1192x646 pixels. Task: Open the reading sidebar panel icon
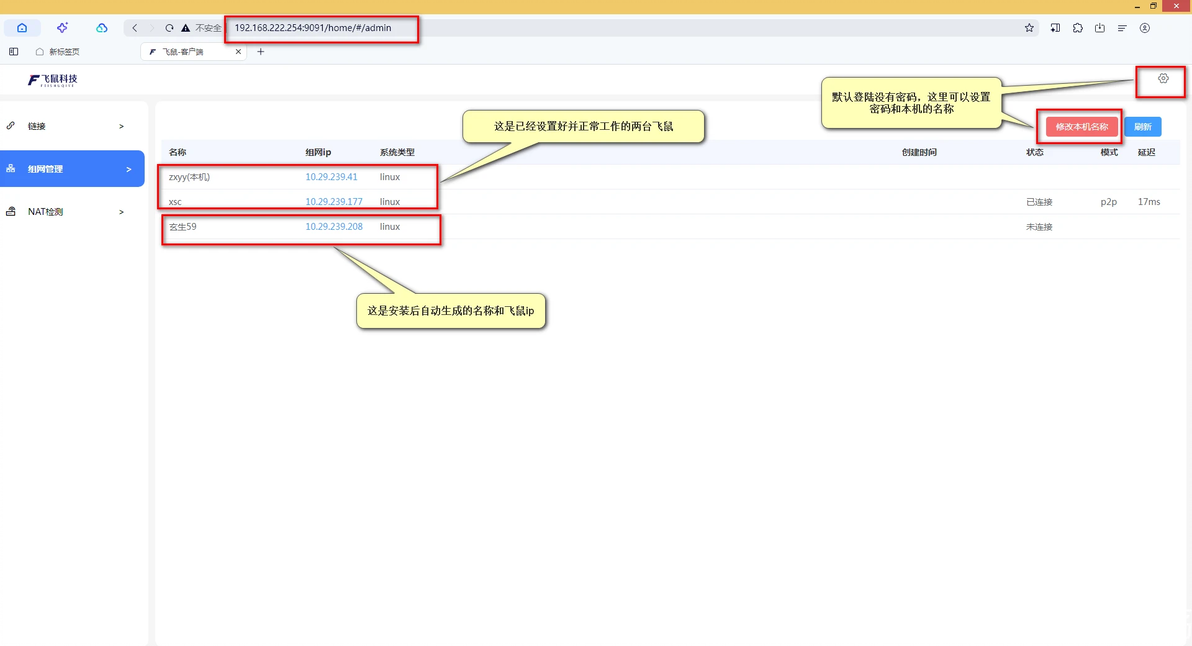click(1055, 28)
